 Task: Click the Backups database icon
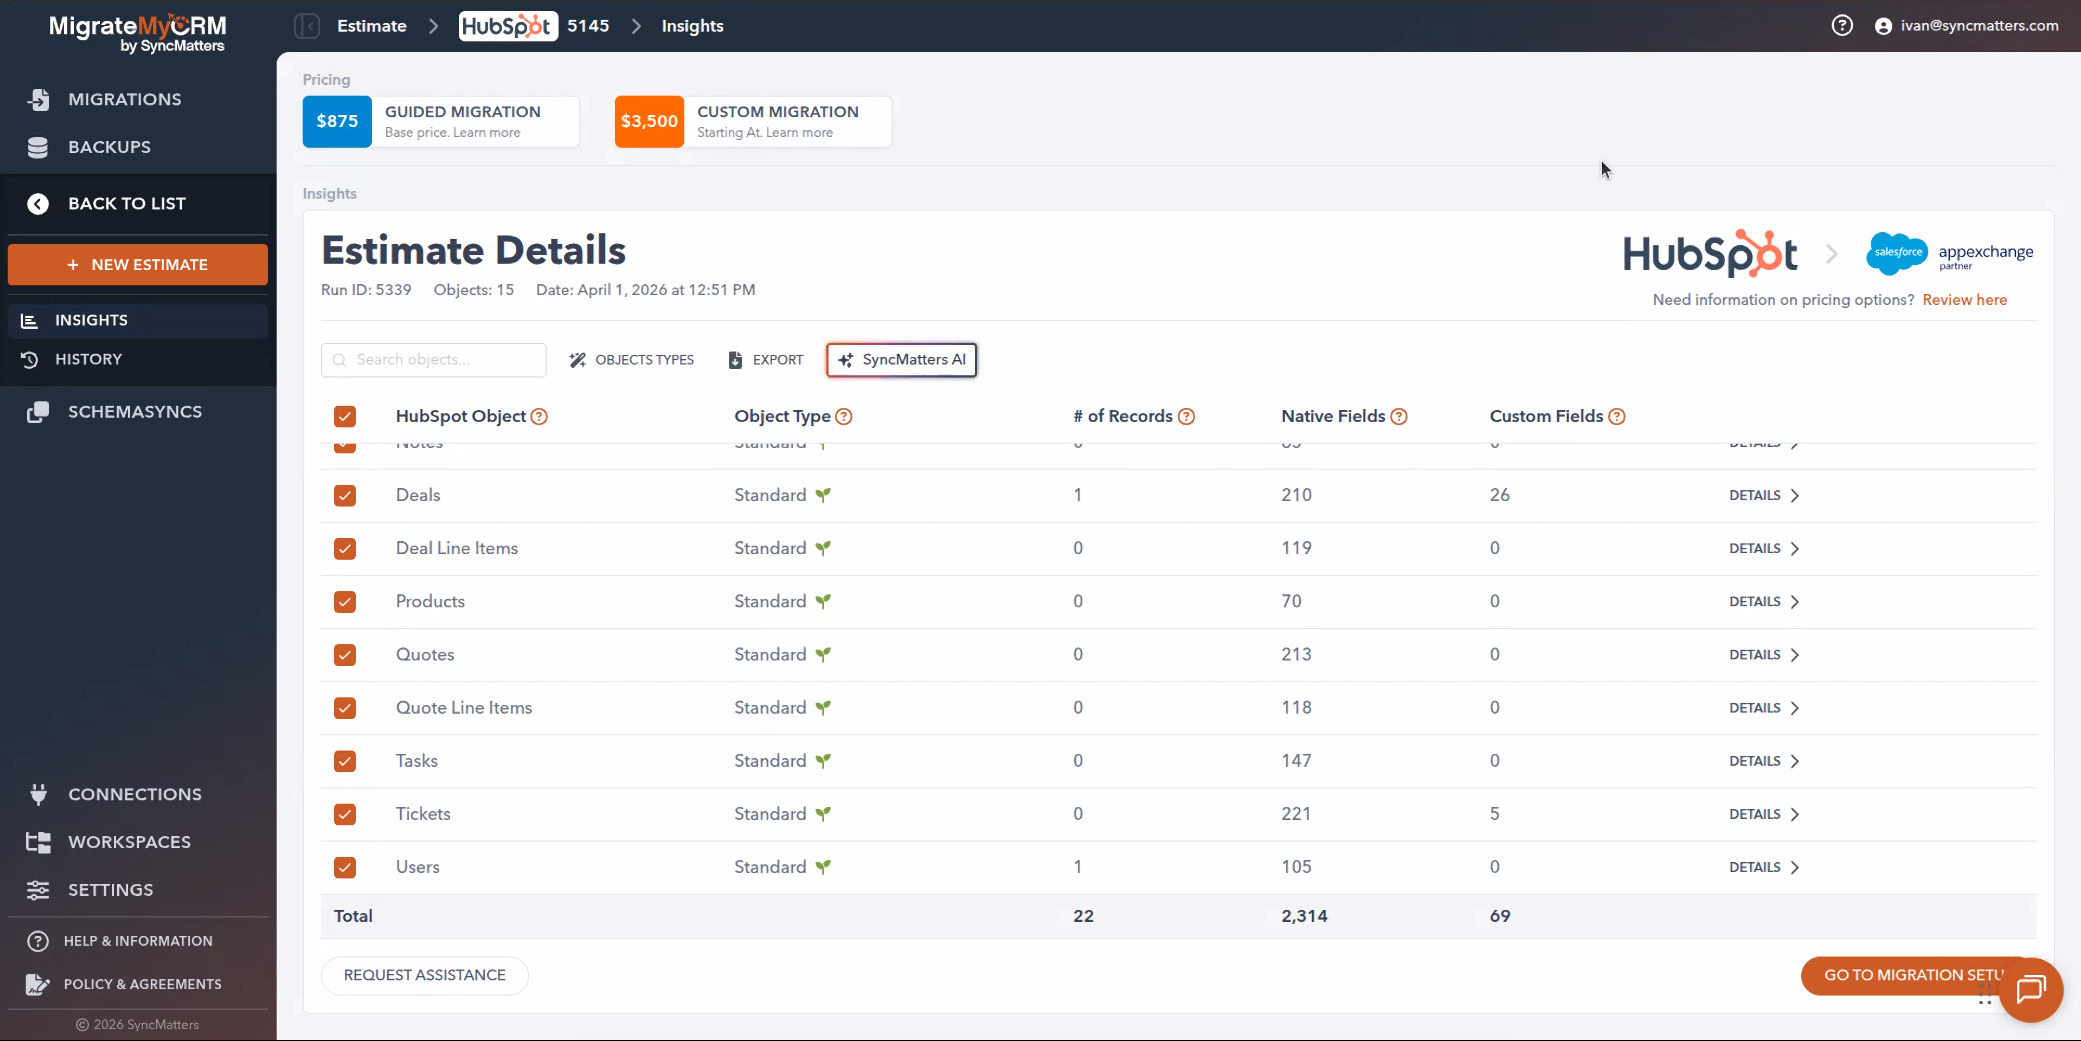pos(38,147)
